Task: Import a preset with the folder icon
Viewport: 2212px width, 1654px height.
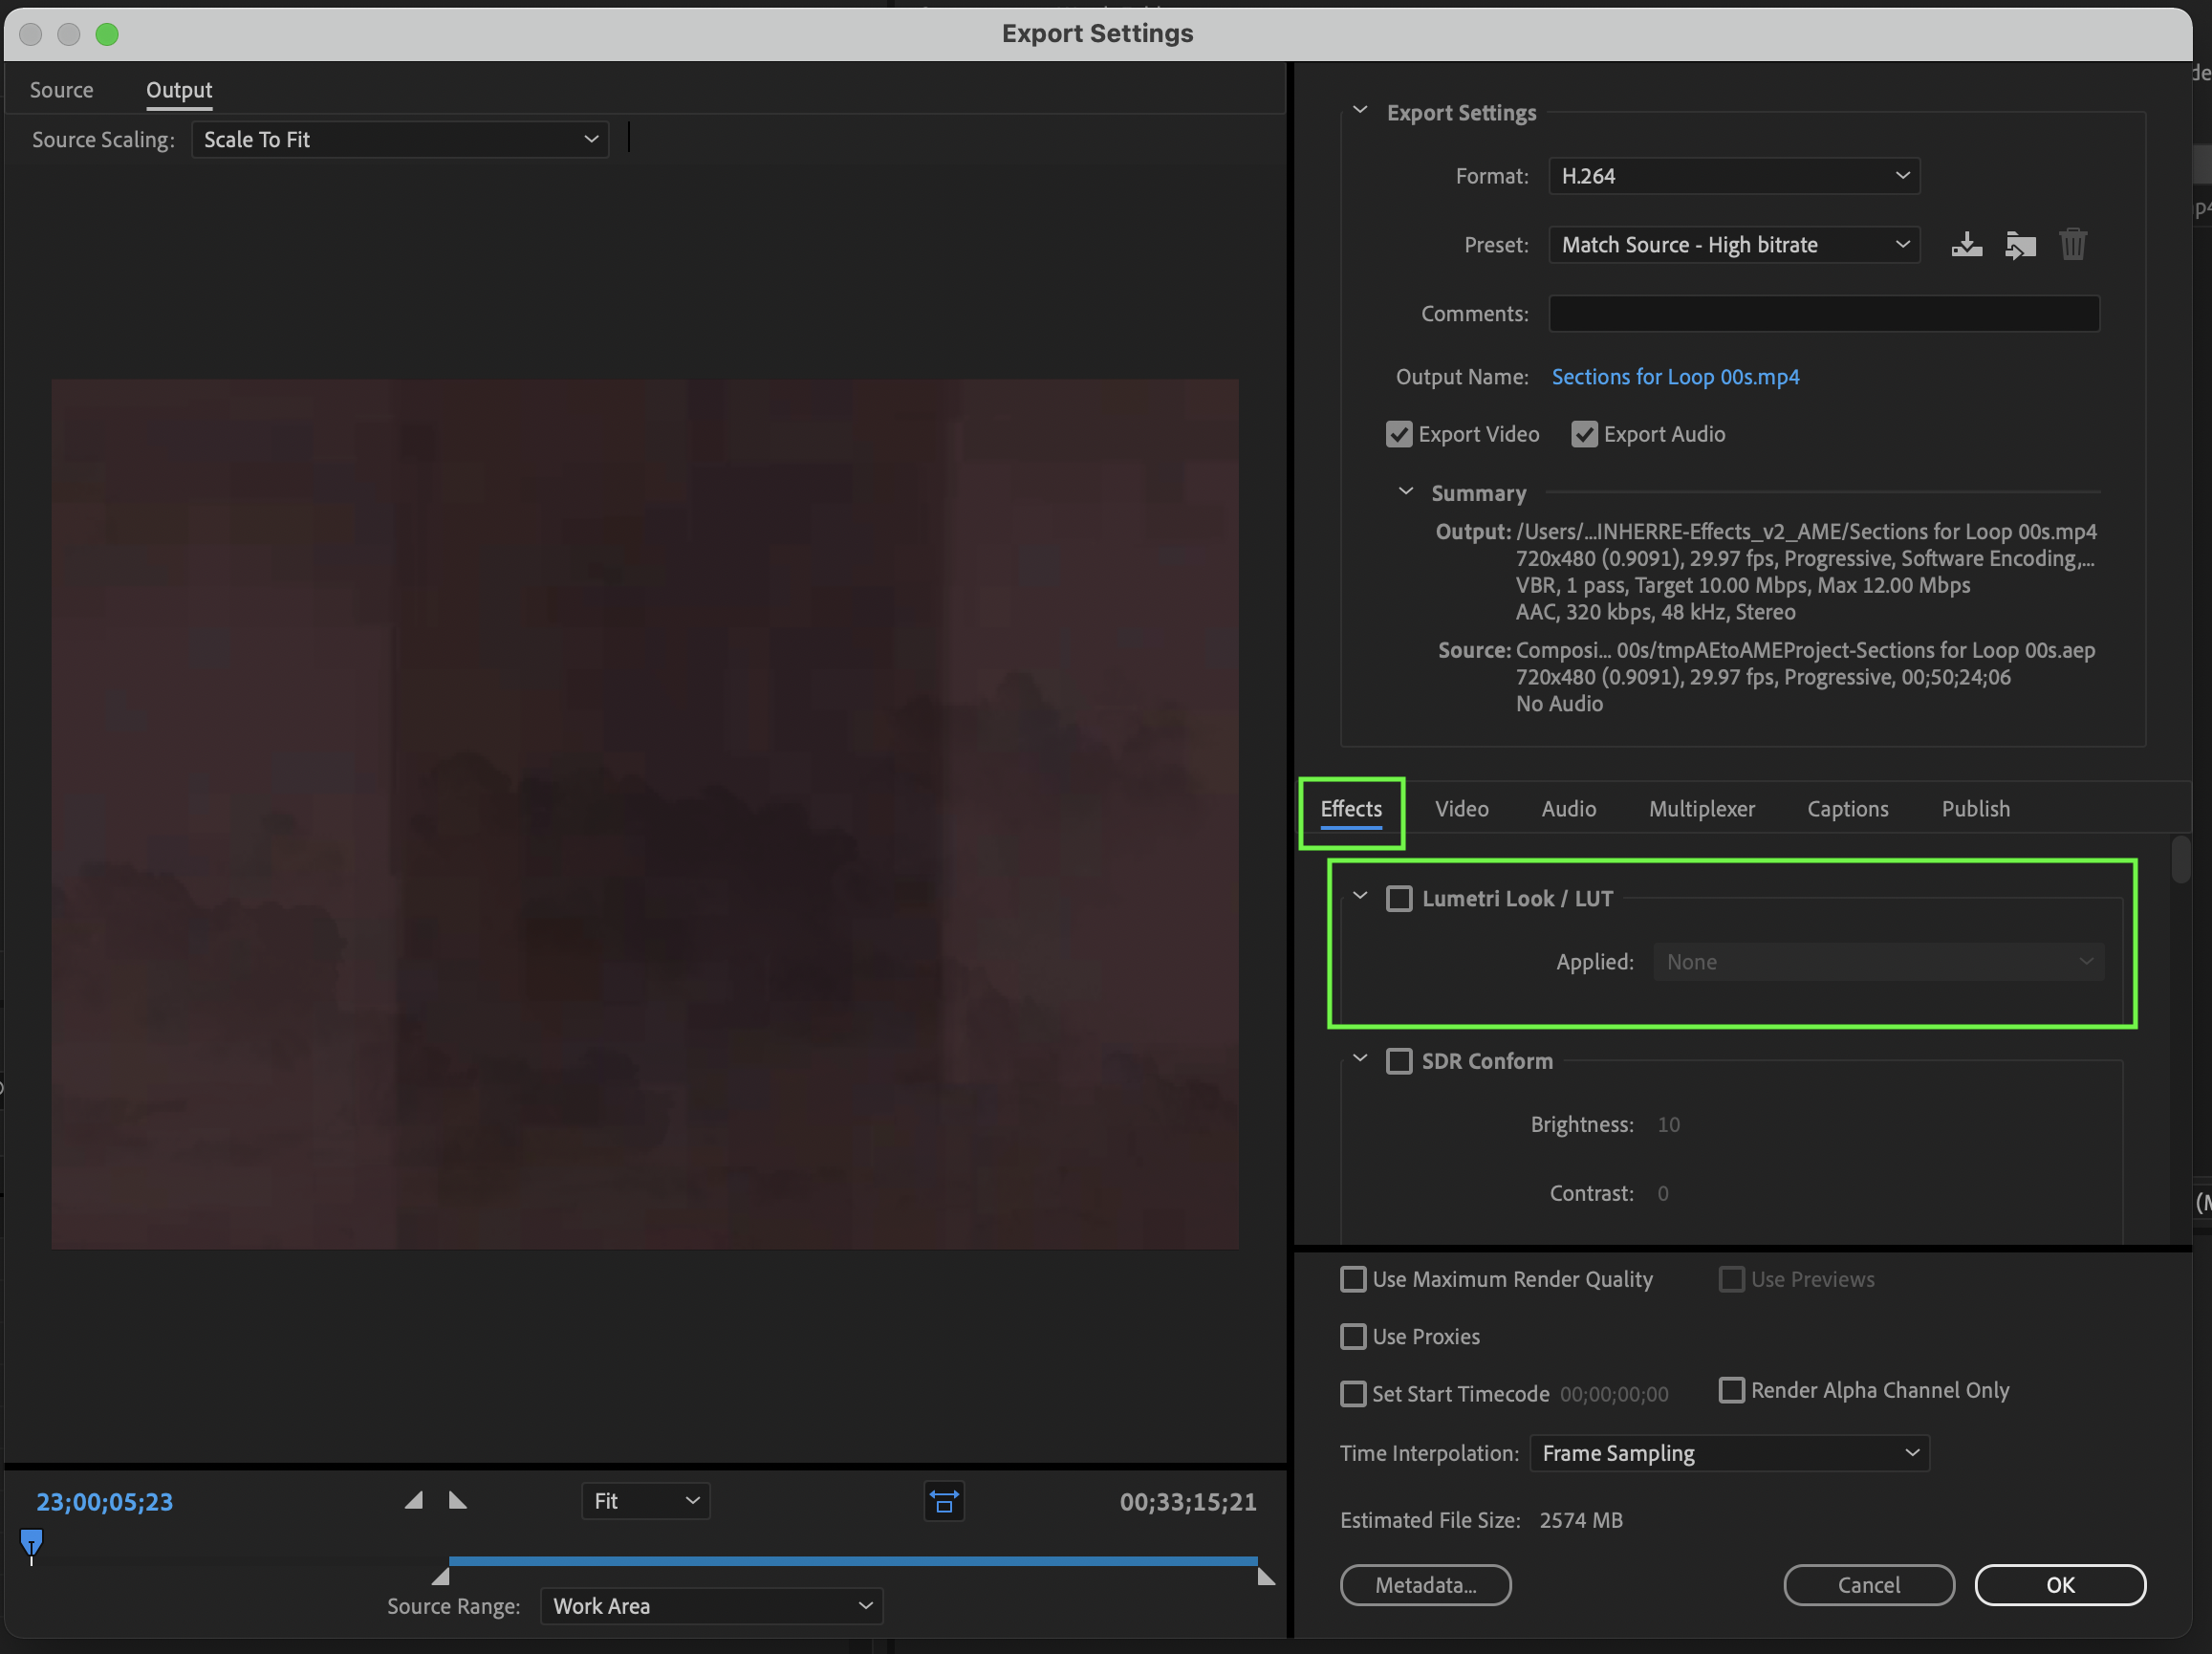Action: coord(2019,245)
